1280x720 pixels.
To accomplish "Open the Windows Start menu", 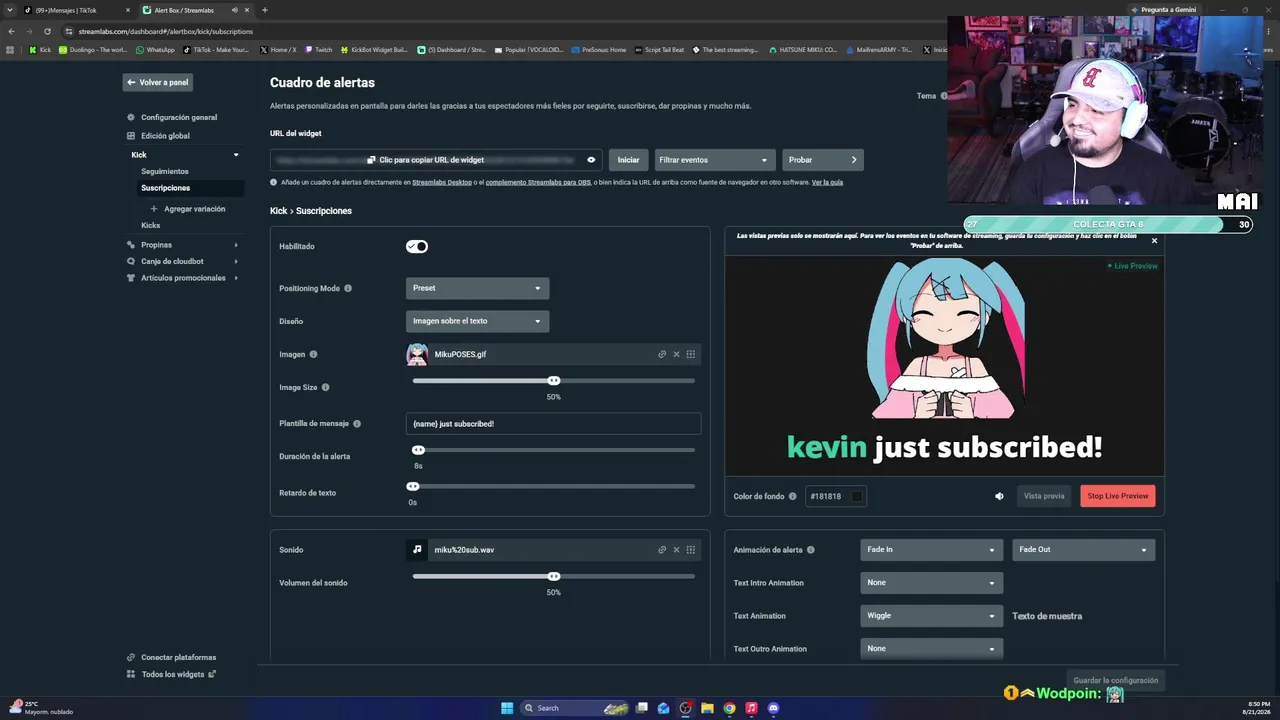I will point(507,708).
